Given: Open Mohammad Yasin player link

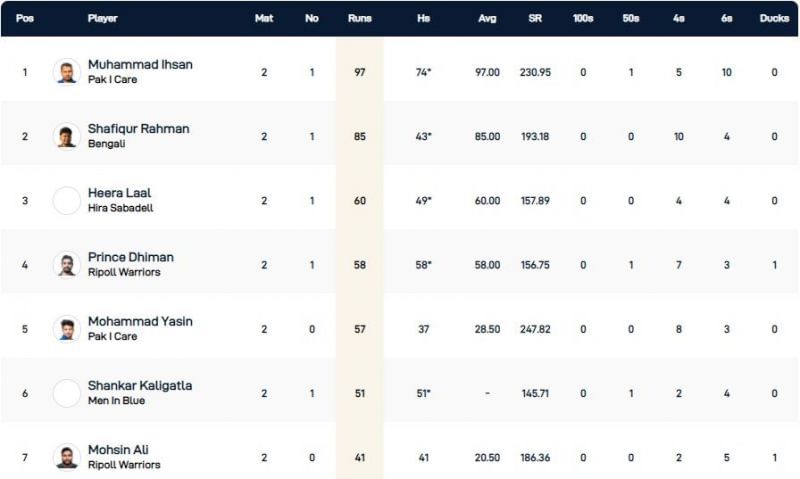Looking at the screenshot, I should tap(140, 322).
